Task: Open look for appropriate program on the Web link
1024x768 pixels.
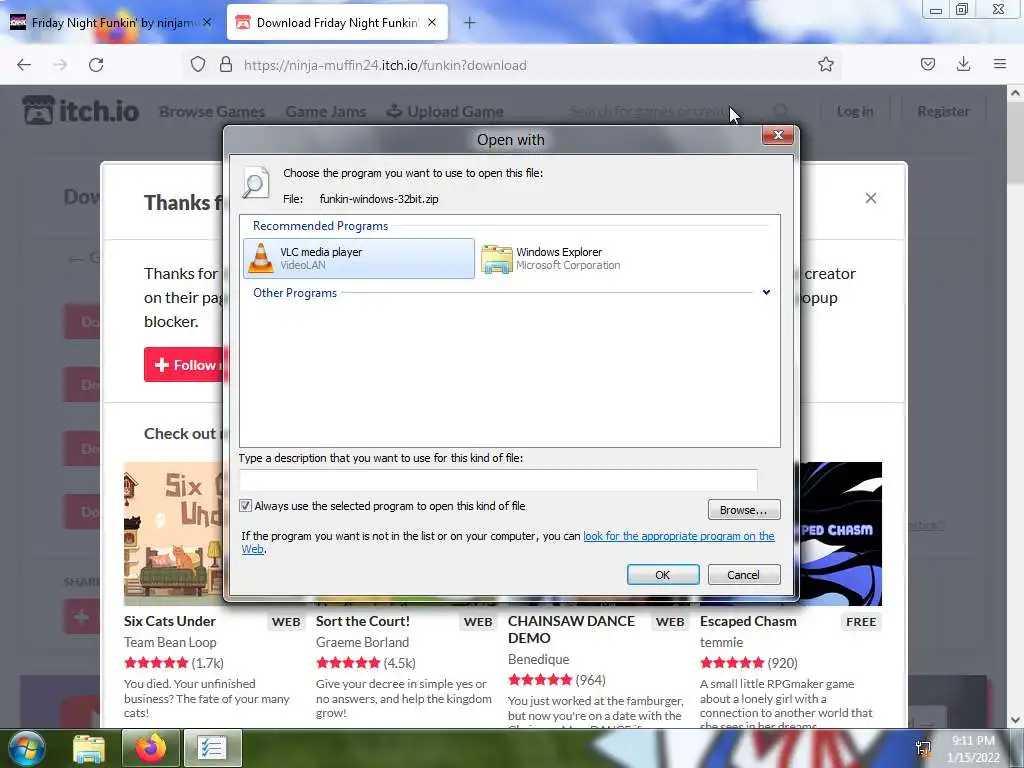Action: click(x=679, y=536)
